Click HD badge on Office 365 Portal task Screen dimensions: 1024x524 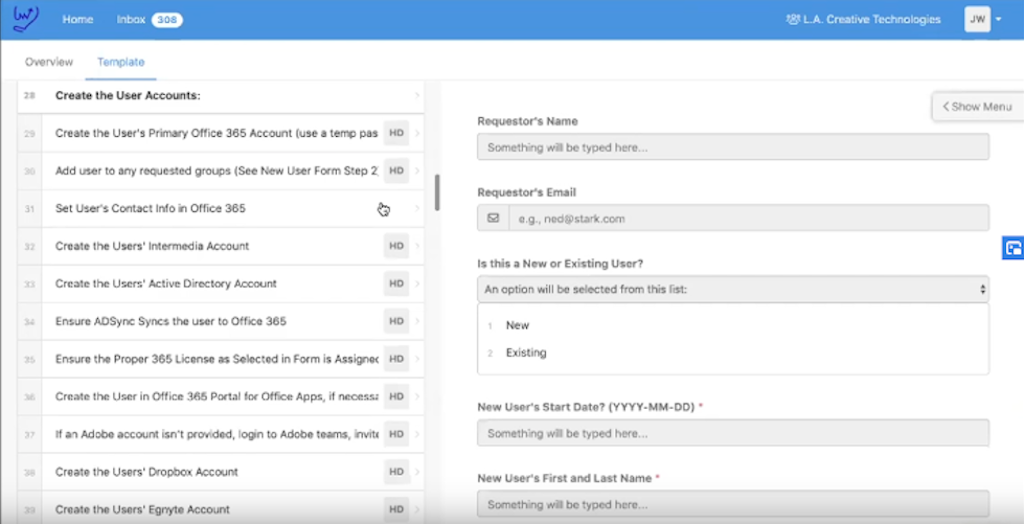pyautogui.click(x=396, y=397)
